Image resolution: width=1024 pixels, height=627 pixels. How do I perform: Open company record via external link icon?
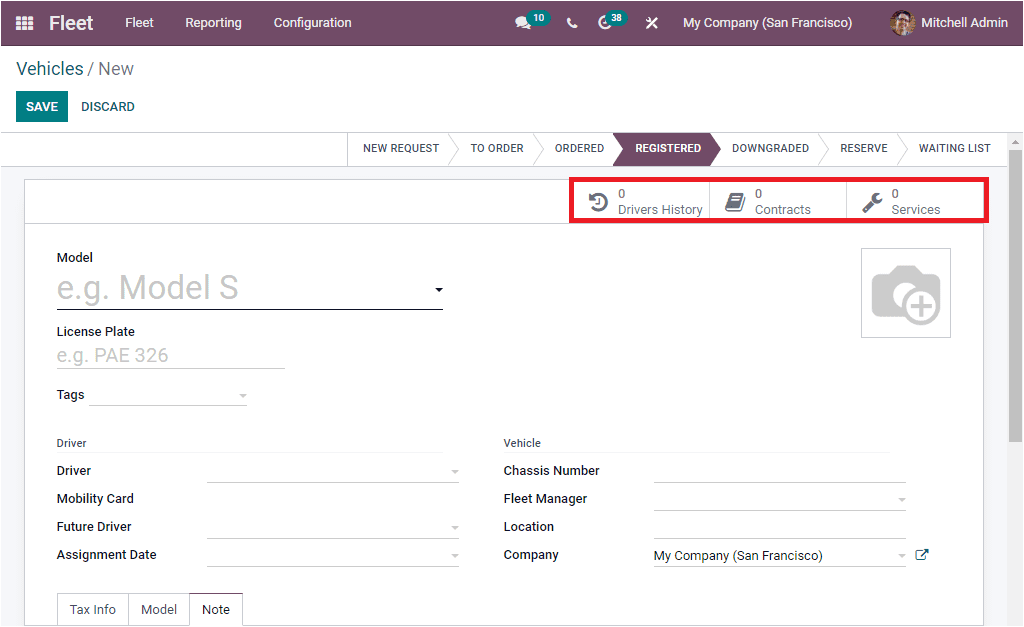click(x=921, y=553)
